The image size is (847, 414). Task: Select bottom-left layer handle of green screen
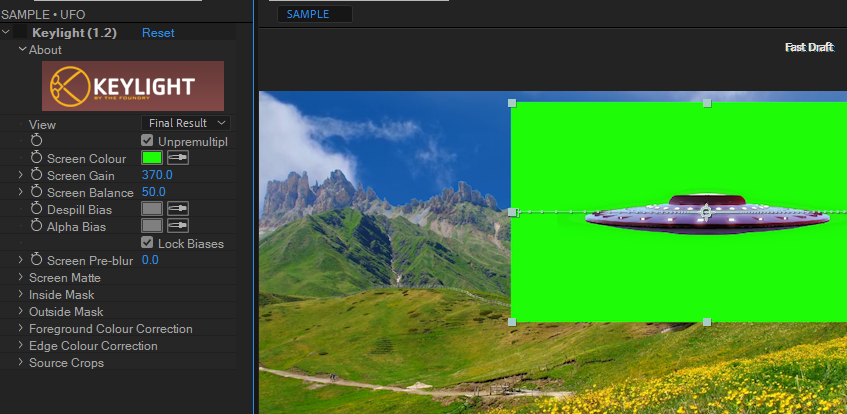[512, 322]
